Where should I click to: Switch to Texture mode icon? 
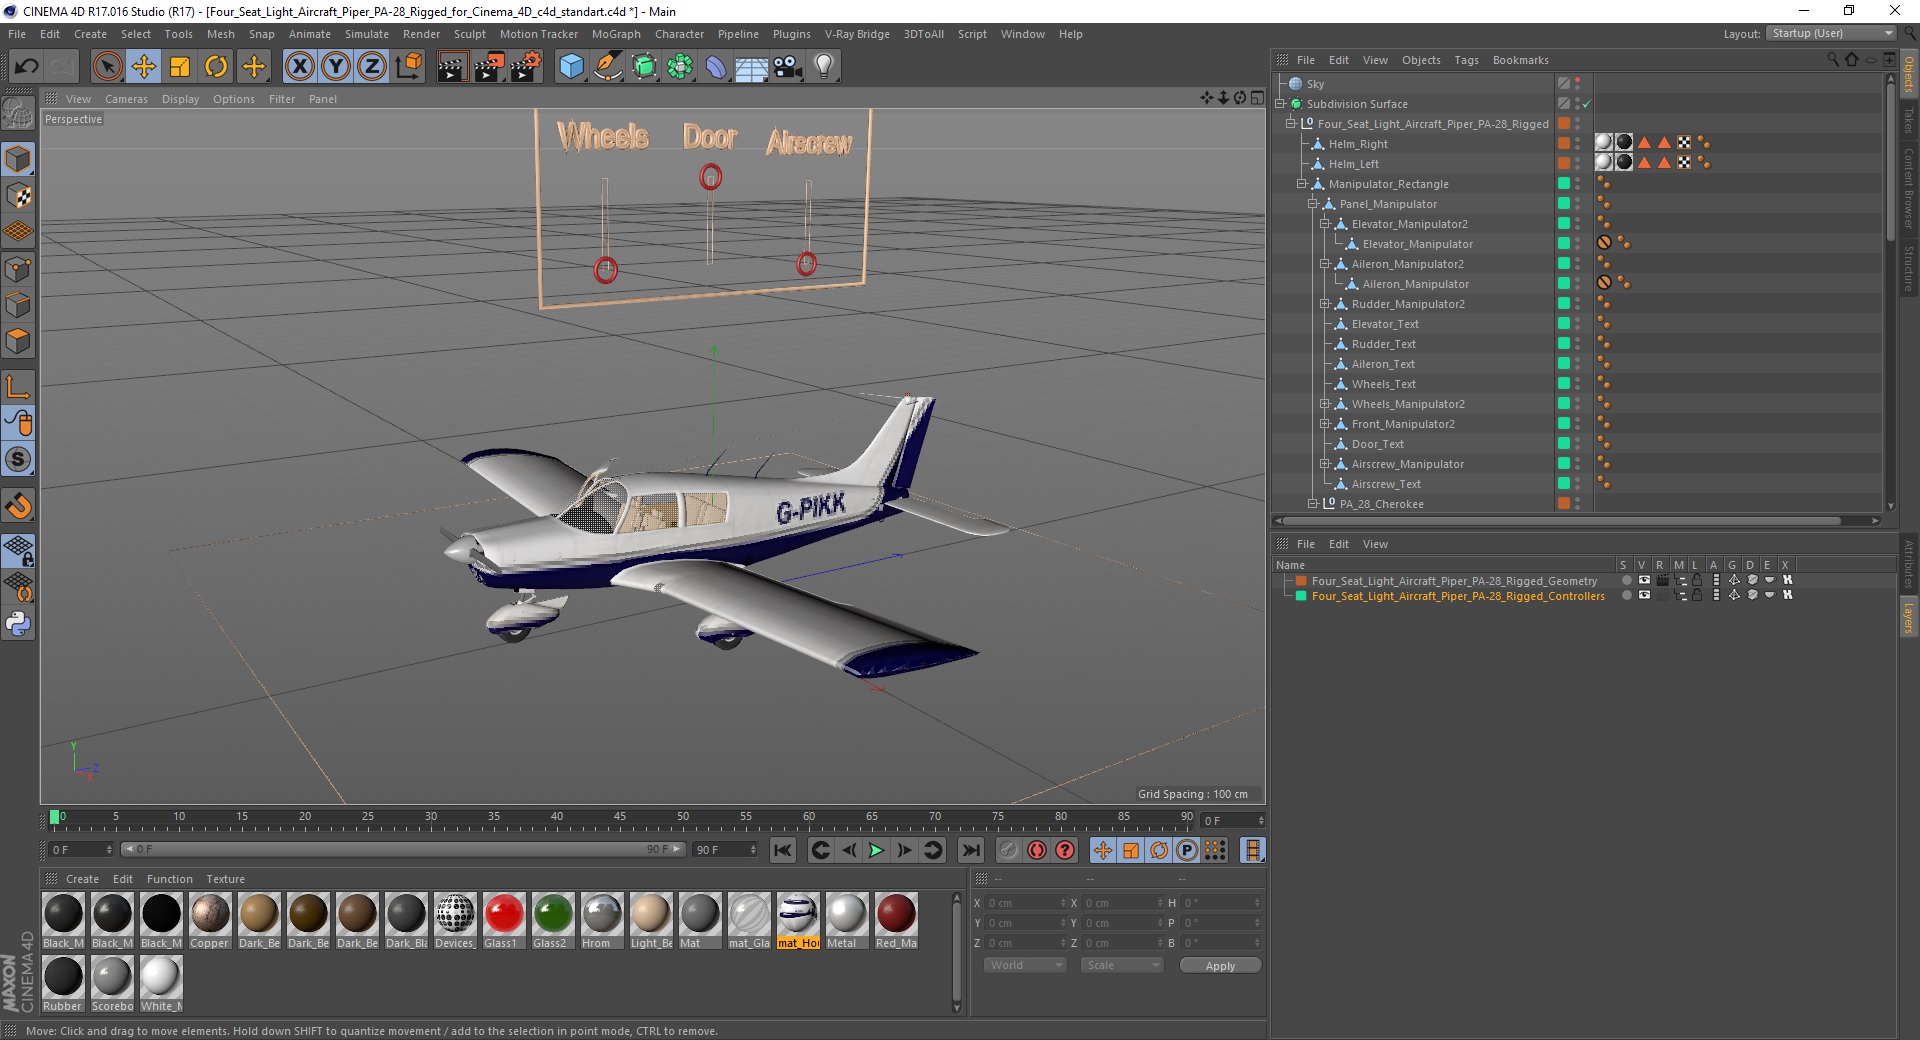coord(18,196)
